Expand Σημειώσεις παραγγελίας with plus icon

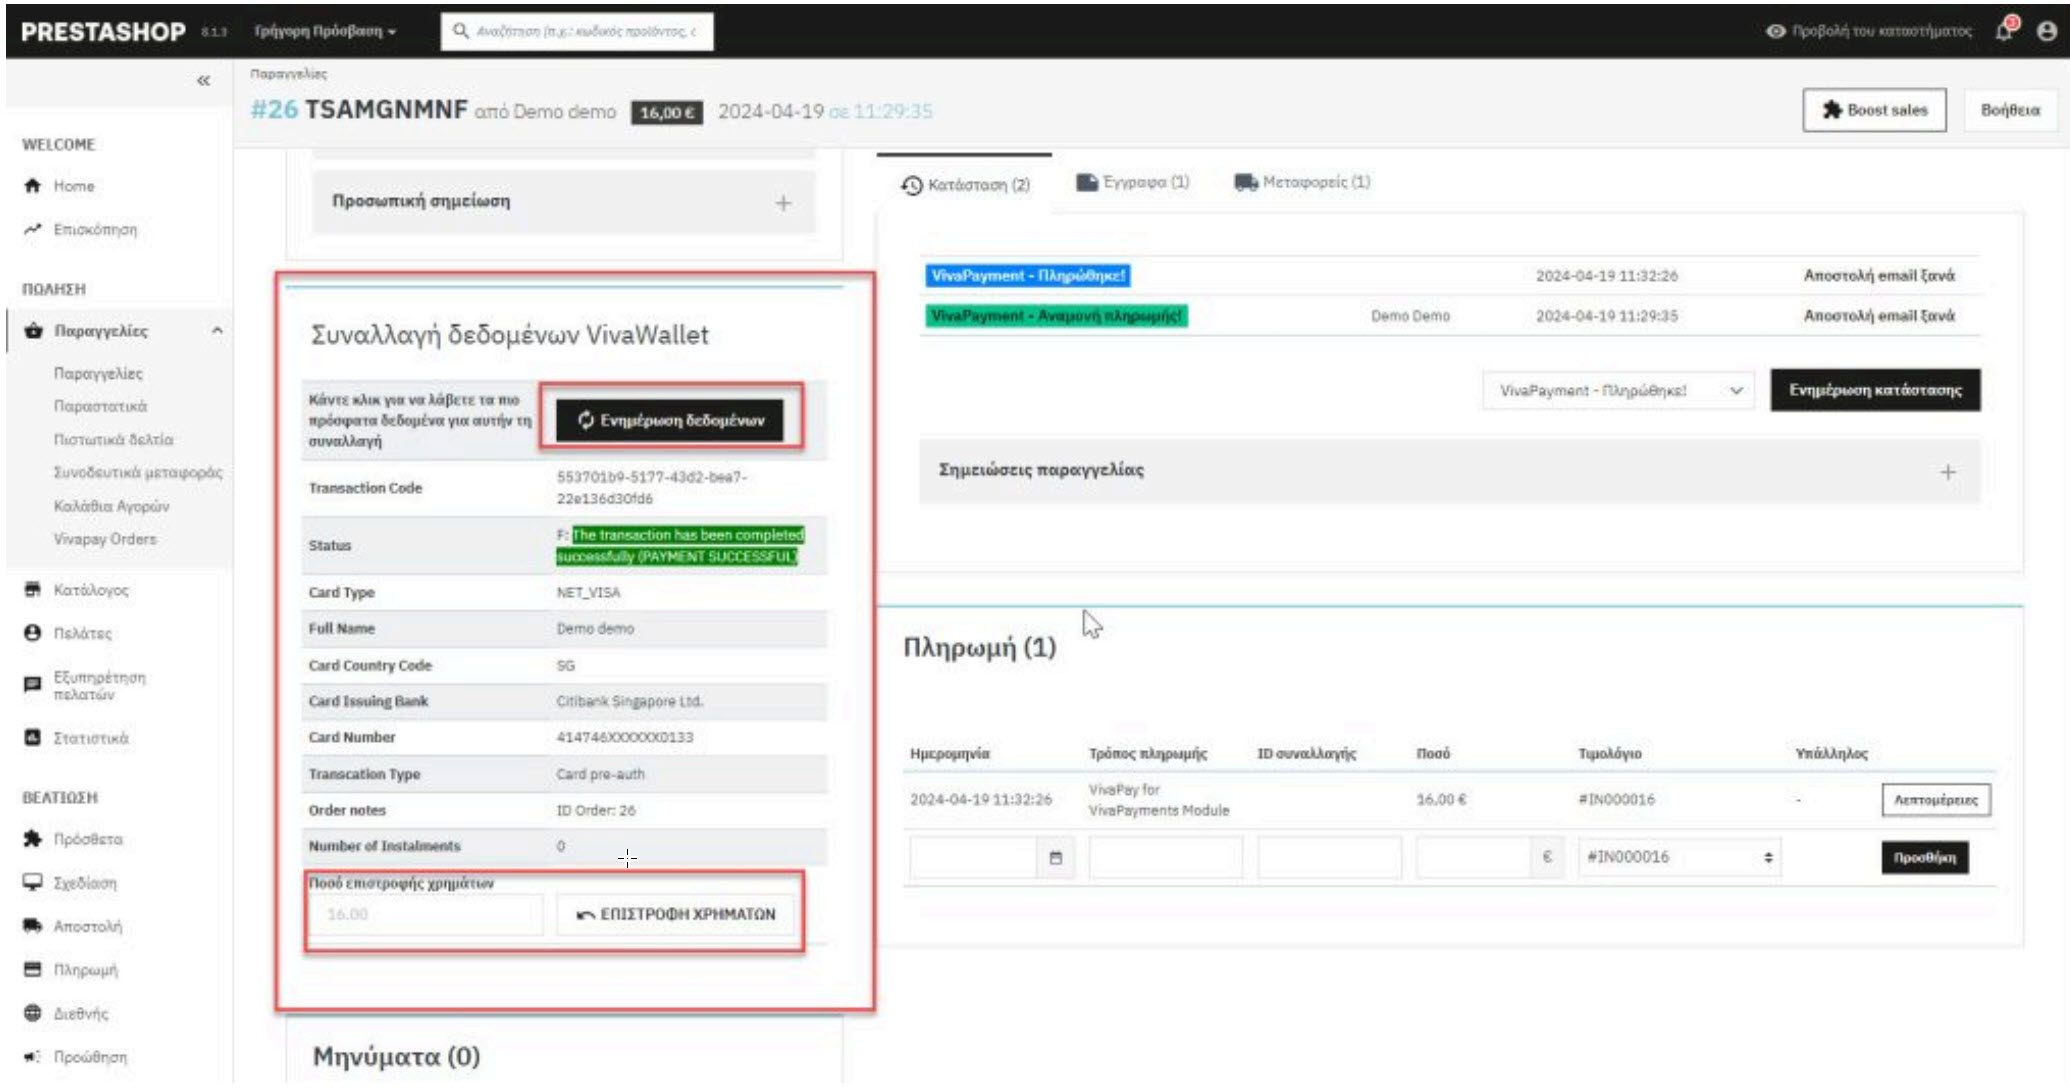tap(1947, 472)
